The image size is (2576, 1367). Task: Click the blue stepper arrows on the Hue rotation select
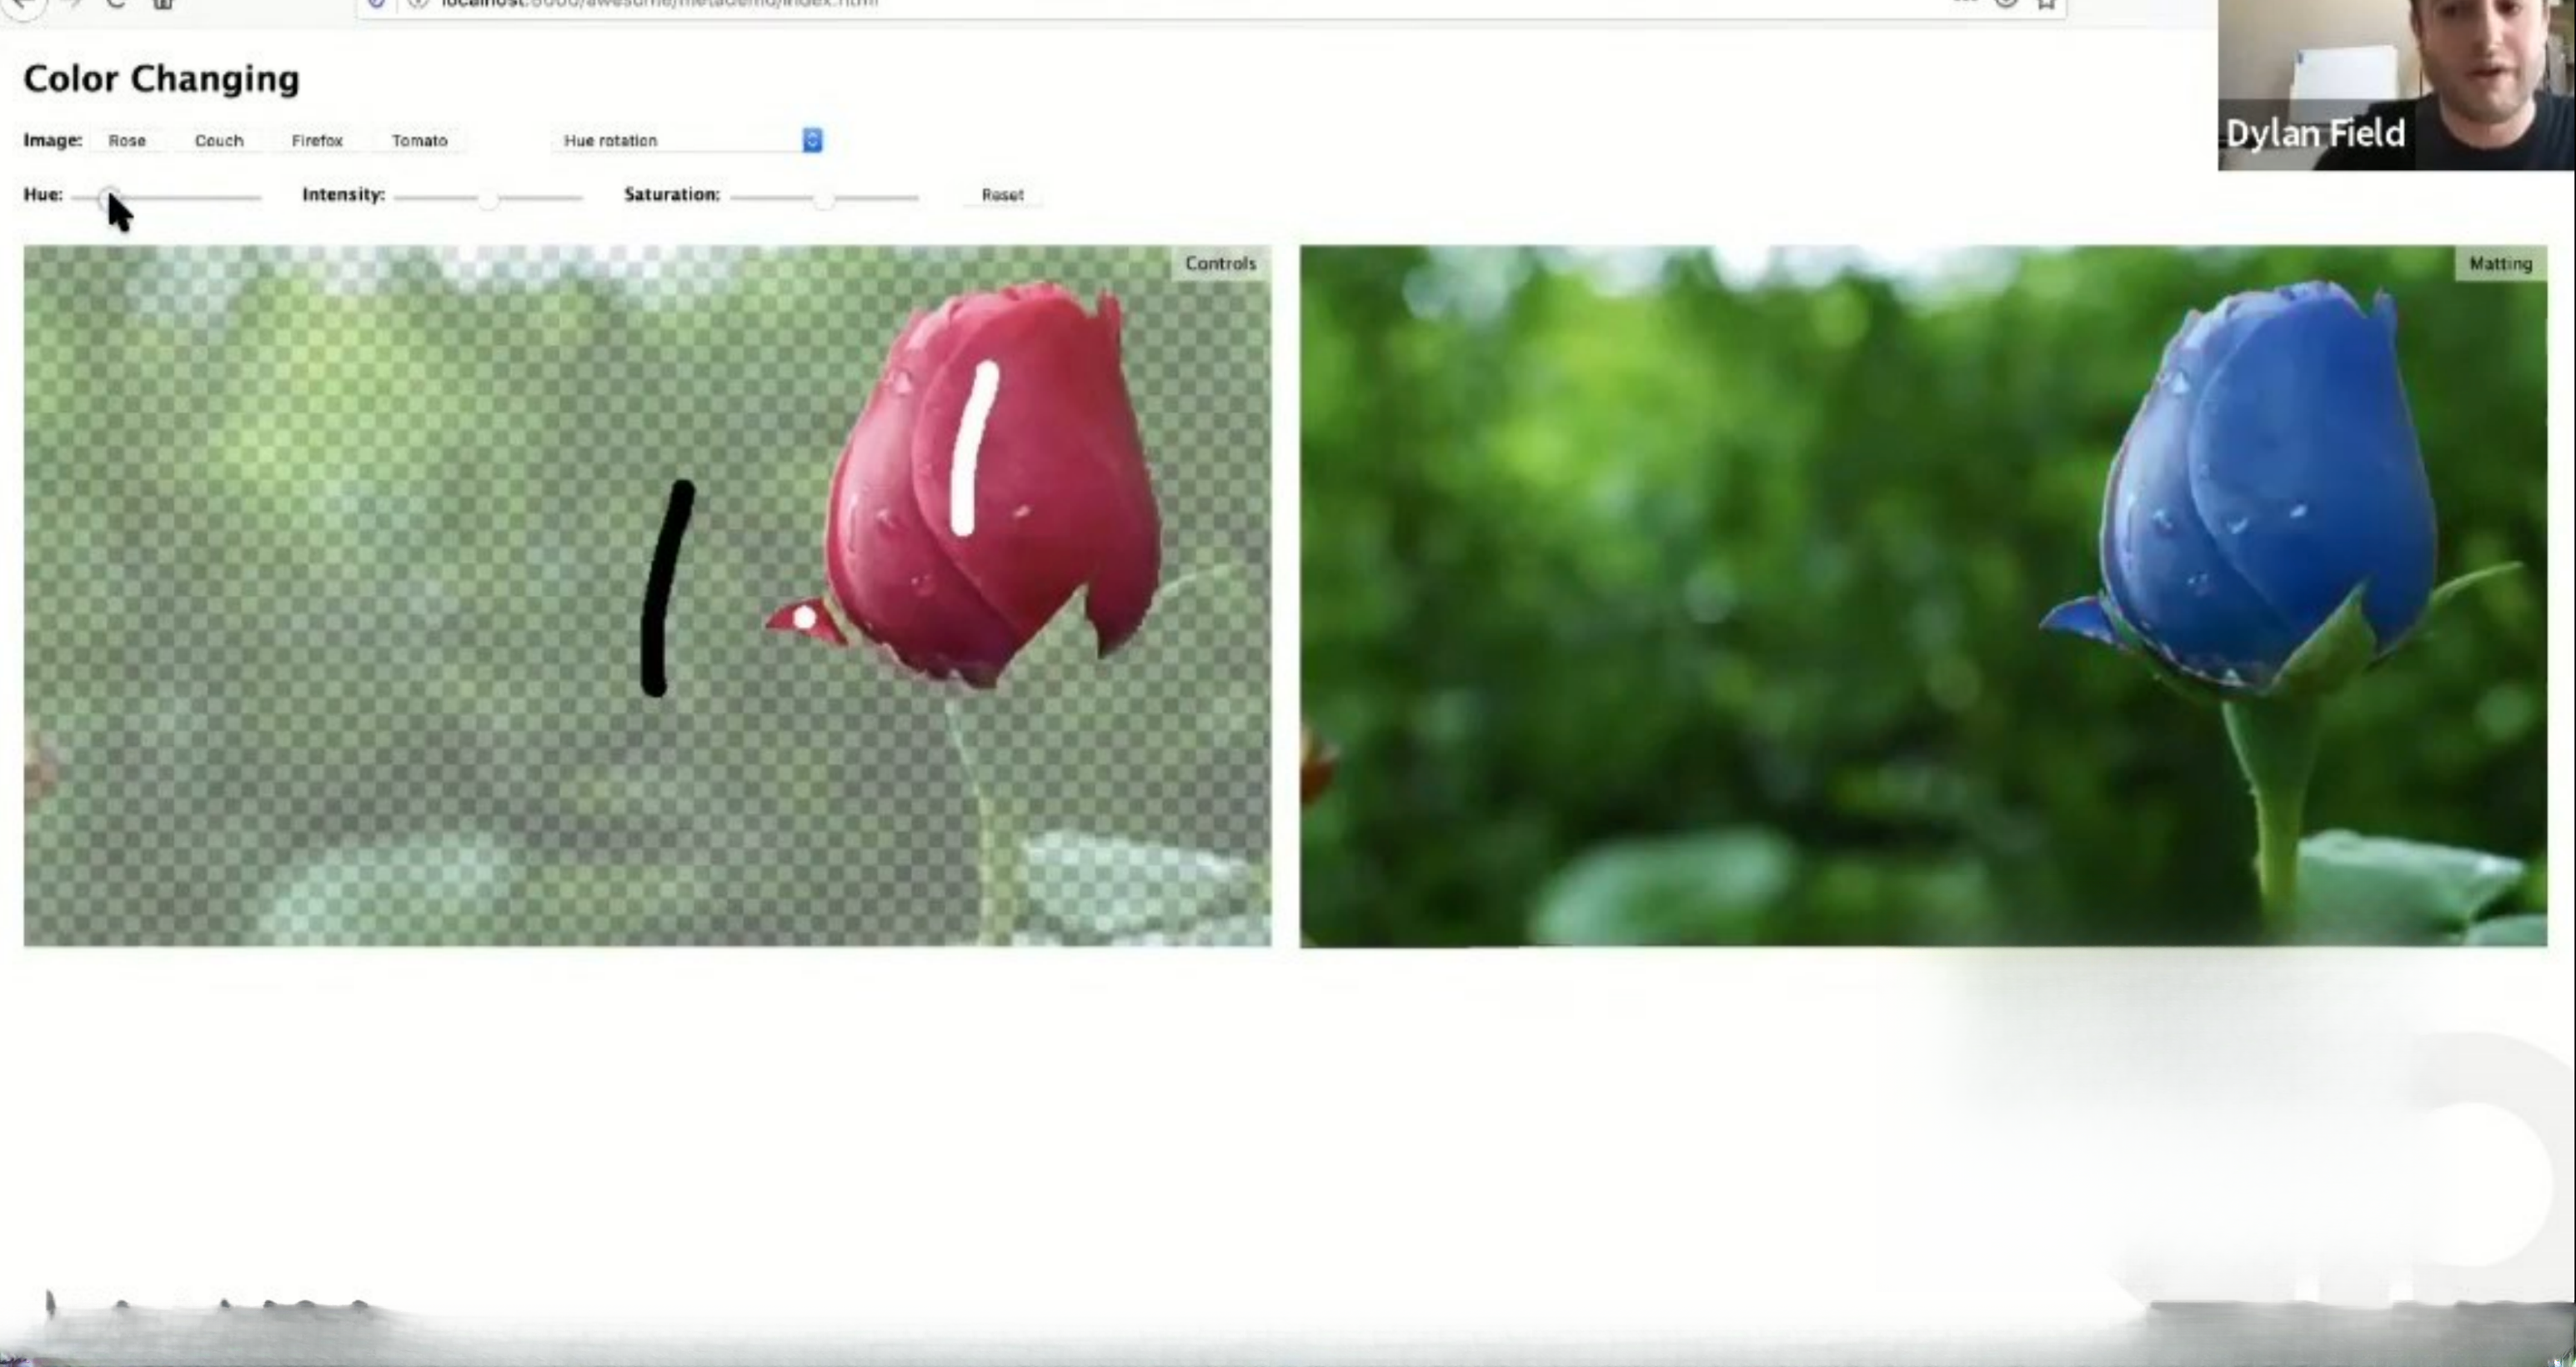pos(812,141)
